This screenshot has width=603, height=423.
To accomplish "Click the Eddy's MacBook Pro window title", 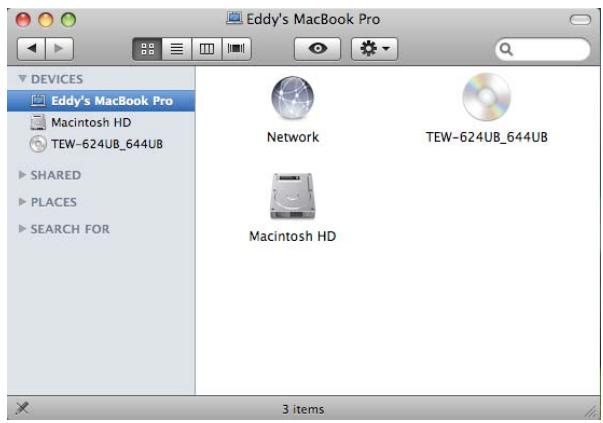I will [313, 19].
